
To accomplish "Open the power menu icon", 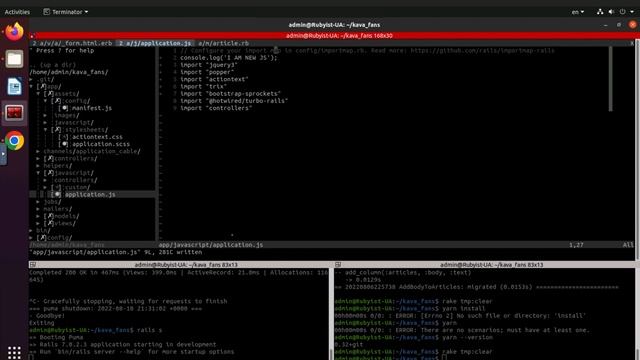I will coord(622,12).
